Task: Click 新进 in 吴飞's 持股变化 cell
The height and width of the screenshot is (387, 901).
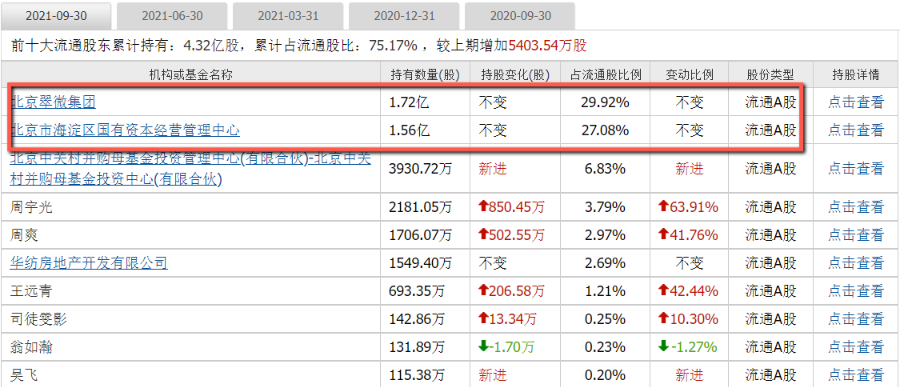Action: click(493, 375)
